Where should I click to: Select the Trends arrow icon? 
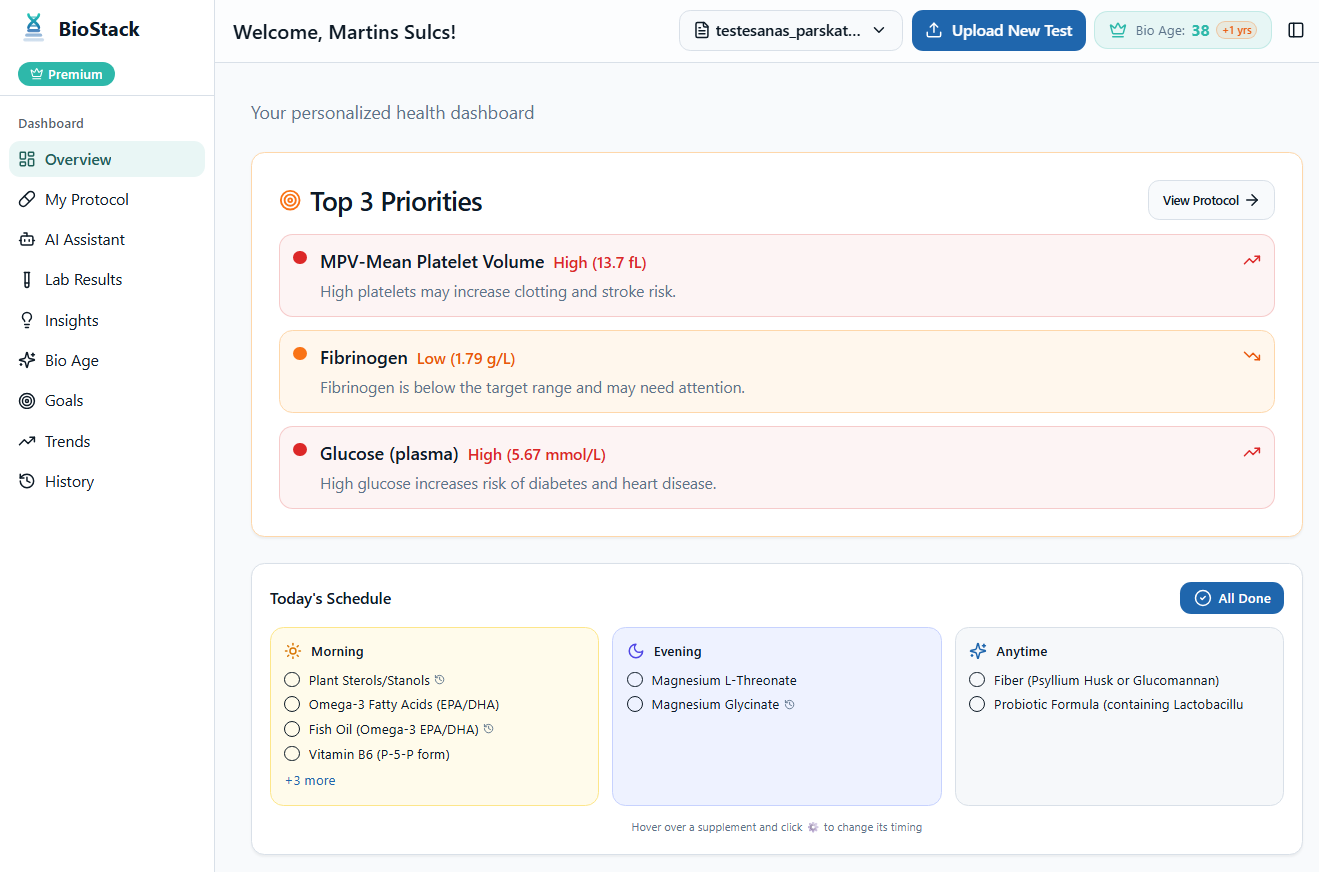pyautogui.click(x=25, y=441)
